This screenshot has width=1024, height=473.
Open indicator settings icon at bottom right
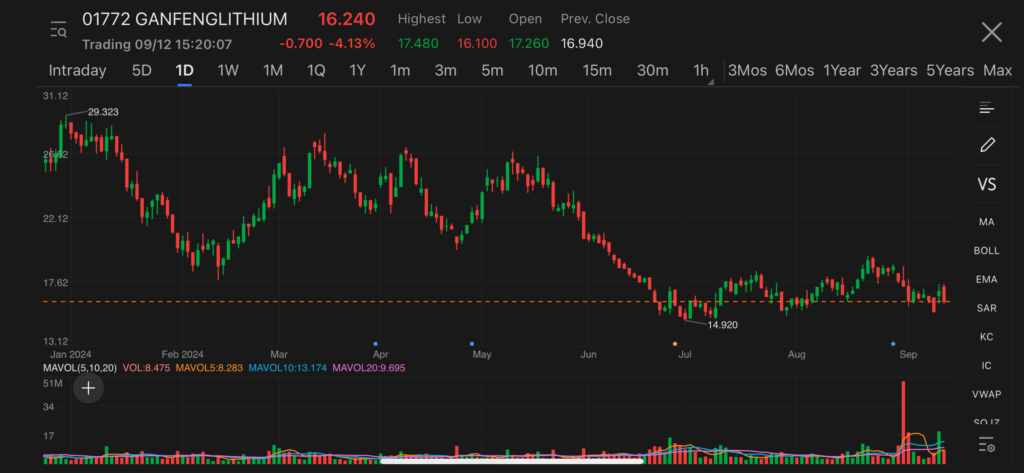click(x=987, y=446)
